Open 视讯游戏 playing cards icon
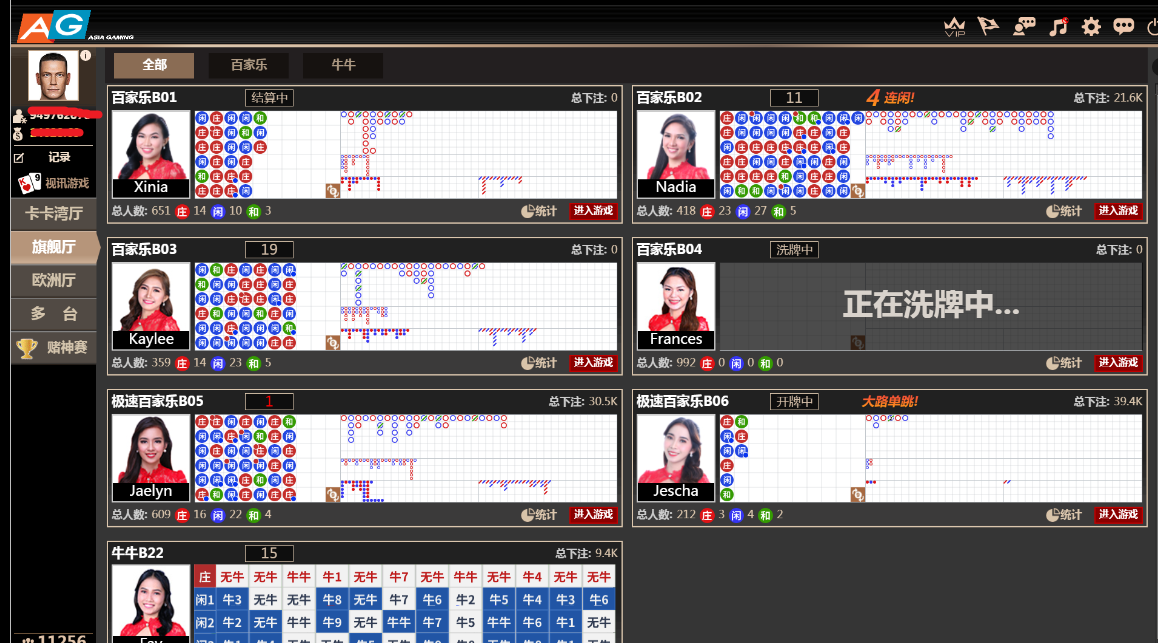The image size is (1158, 643). [x=29, y=183]
